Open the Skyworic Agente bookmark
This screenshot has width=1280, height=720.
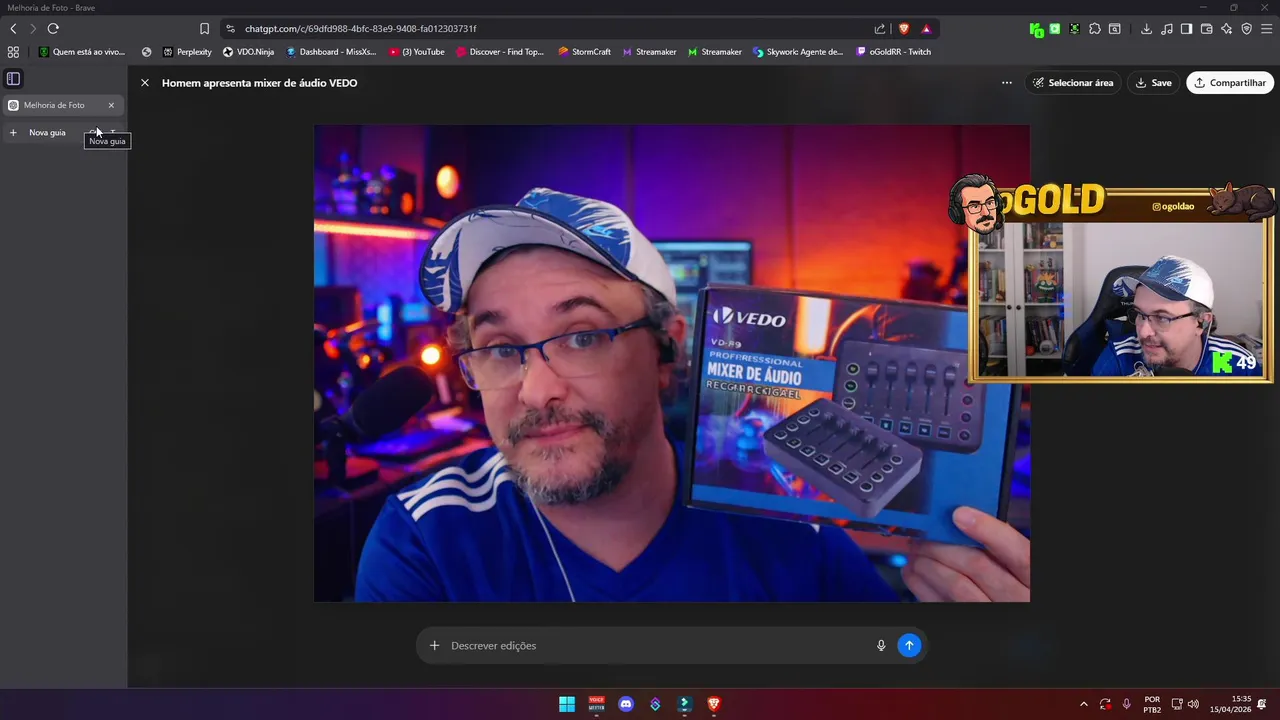click(798, 52)
